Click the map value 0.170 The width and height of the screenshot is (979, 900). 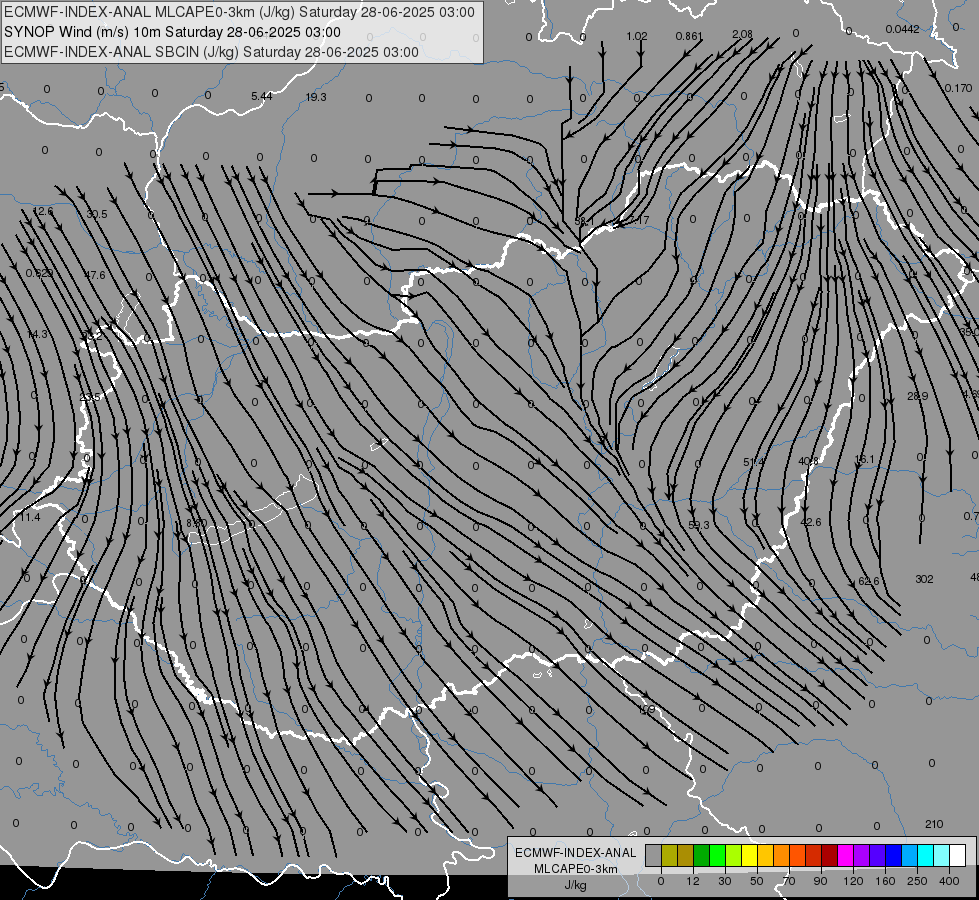point(958,88)
